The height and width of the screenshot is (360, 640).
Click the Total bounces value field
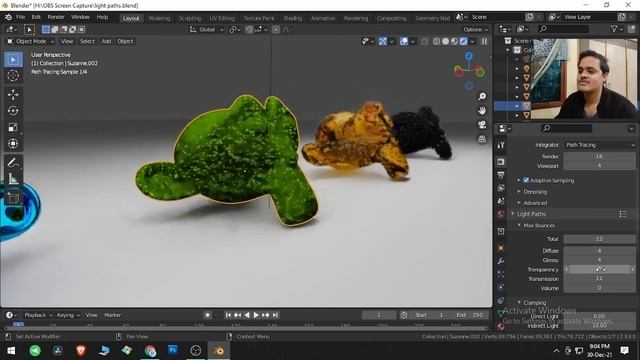[600, 239]
